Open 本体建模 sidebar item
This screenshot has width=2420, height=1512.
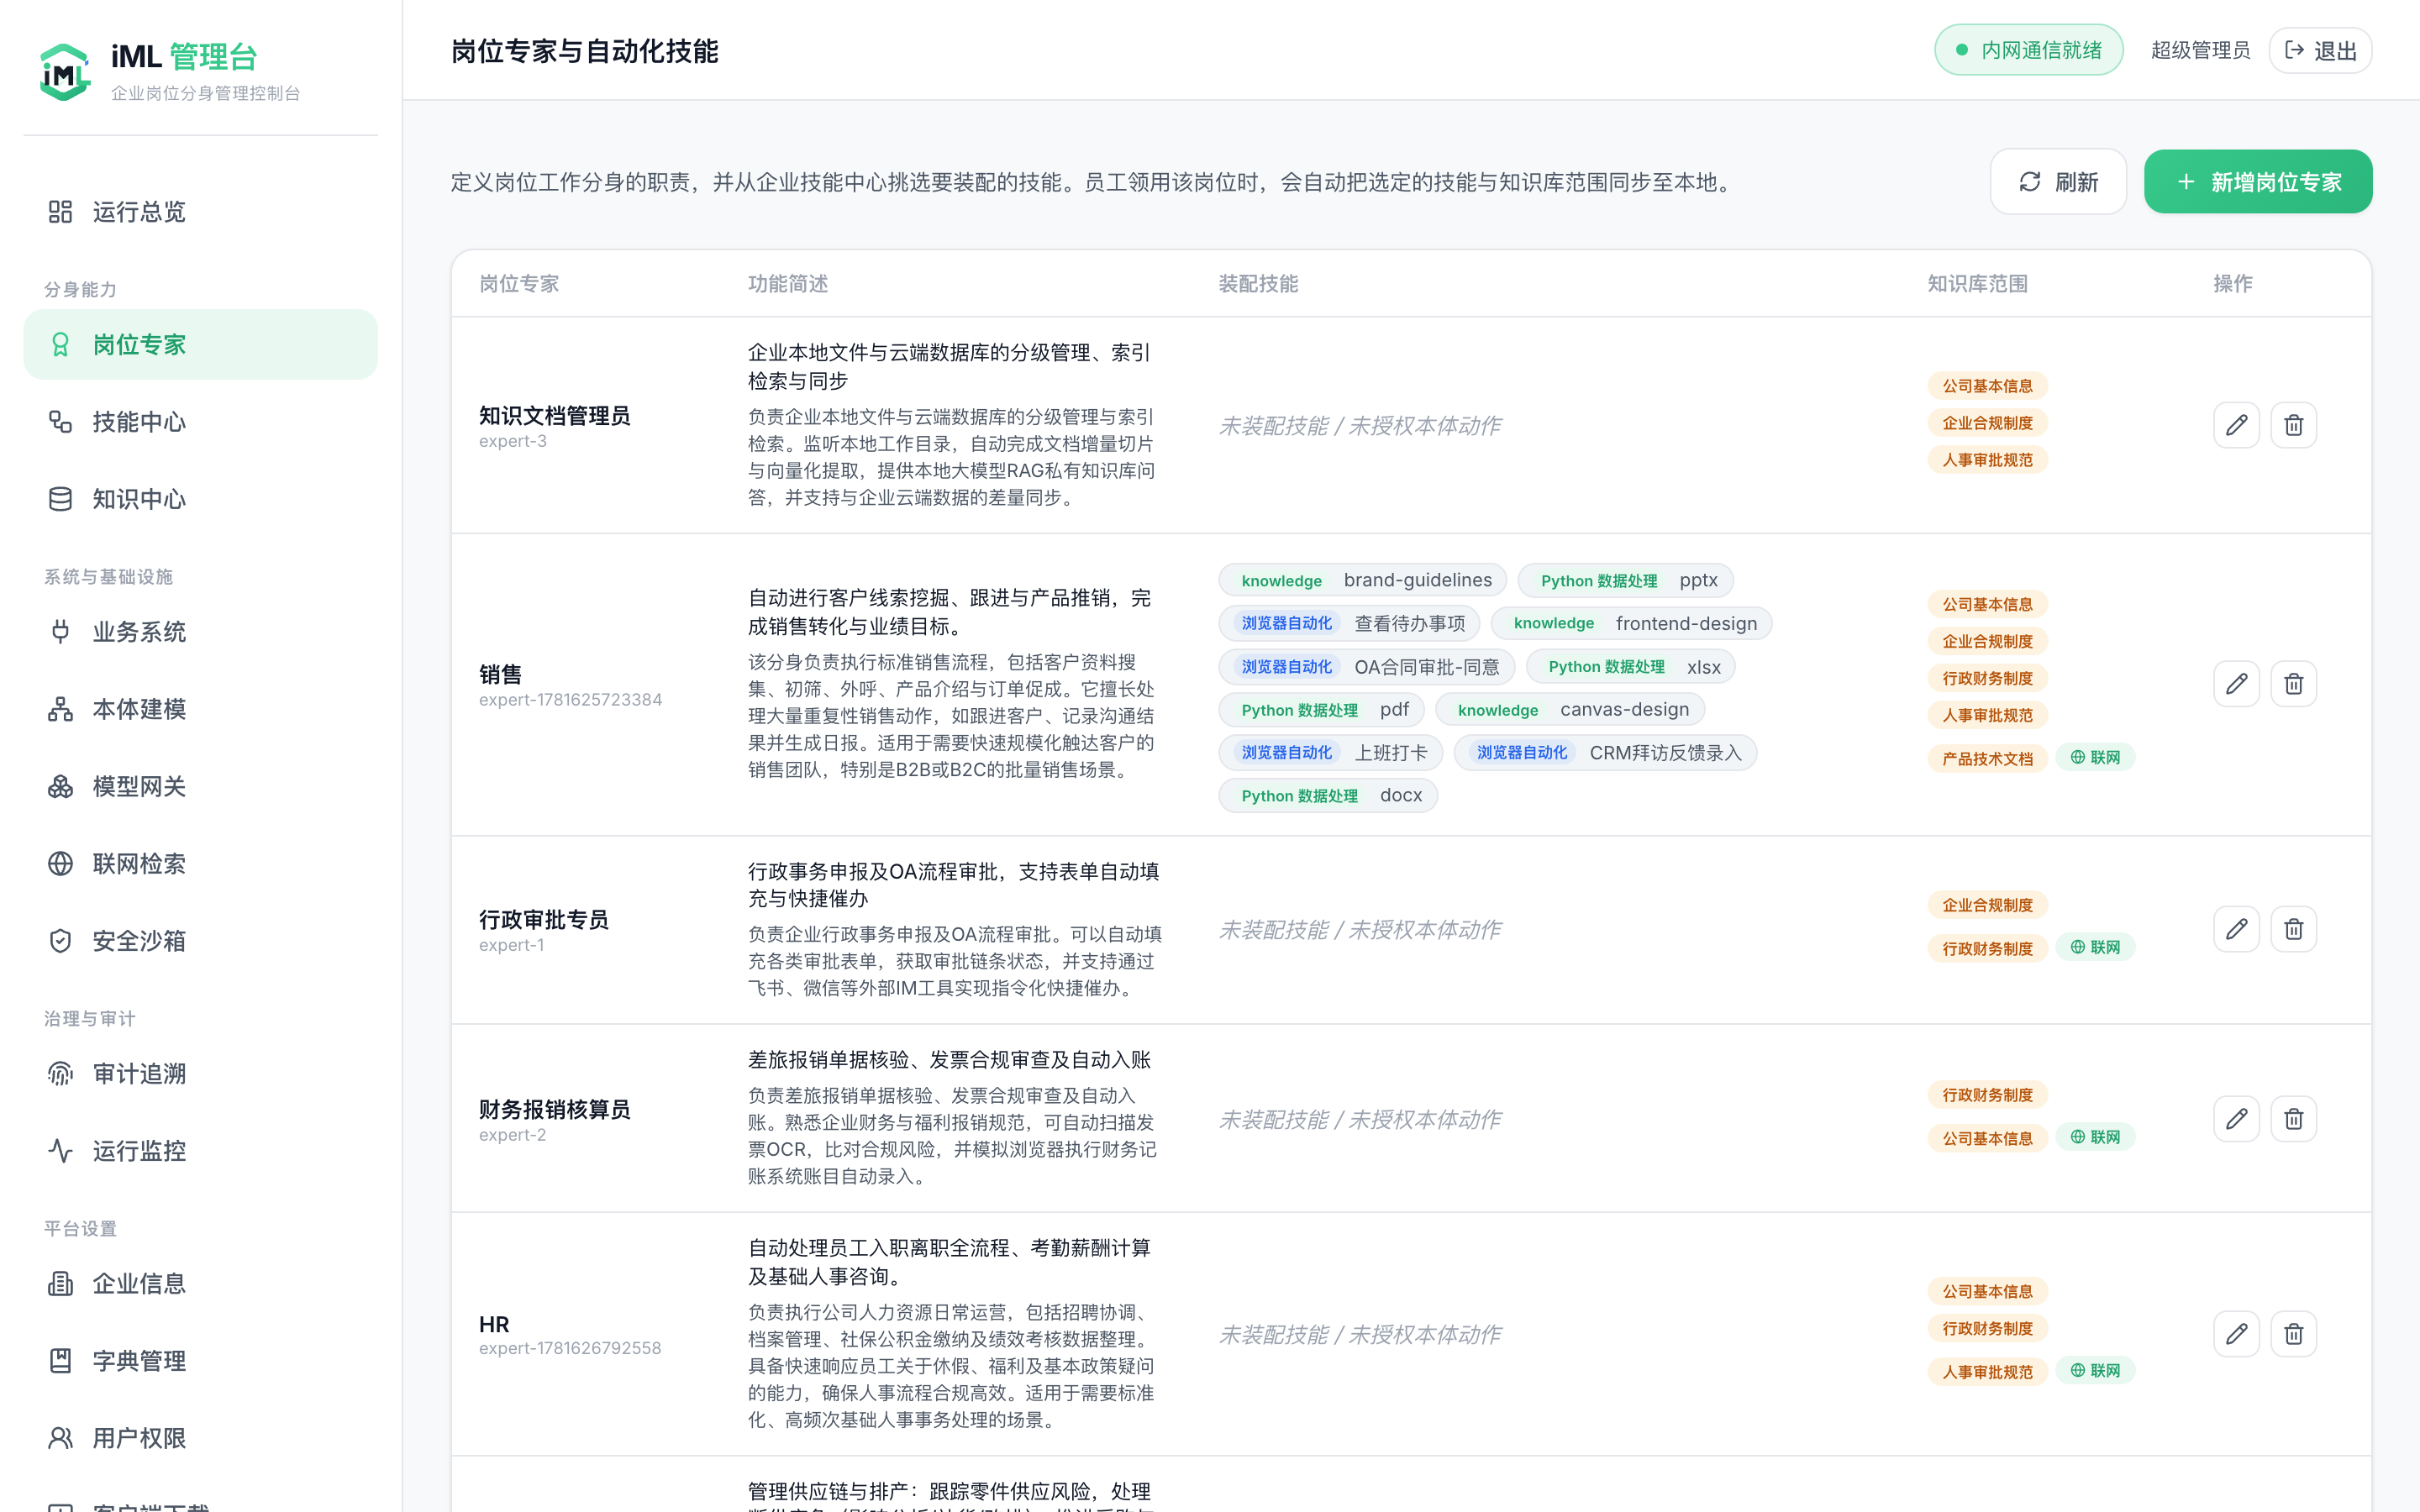[x=200, y=709]
